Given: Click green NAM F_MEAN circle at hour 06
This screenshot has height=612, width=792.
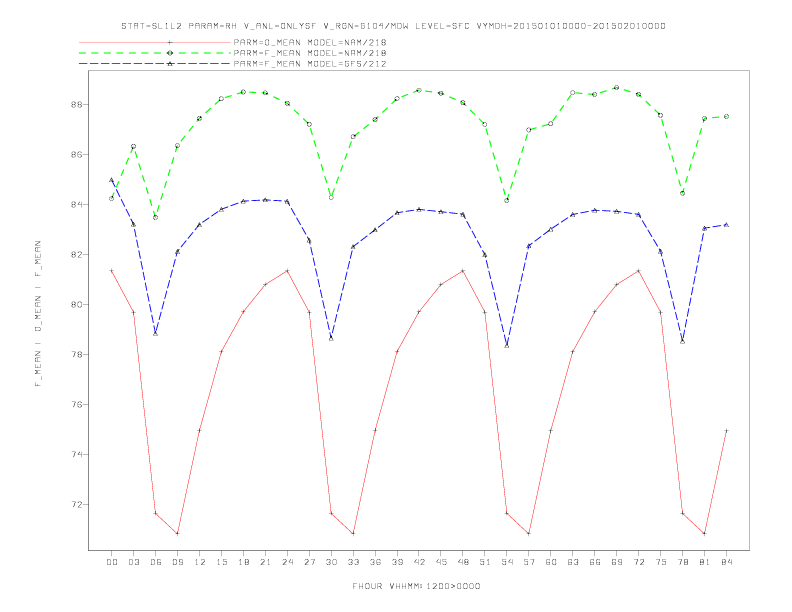Looking at the screenshot, I should point(156,218).
